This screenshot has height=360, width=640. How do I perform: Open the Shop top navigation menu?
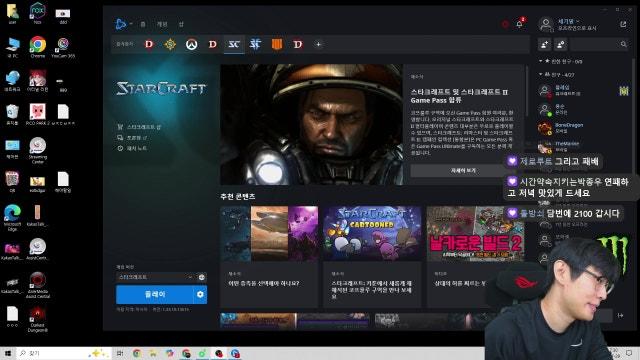click(x=181, y=24)
